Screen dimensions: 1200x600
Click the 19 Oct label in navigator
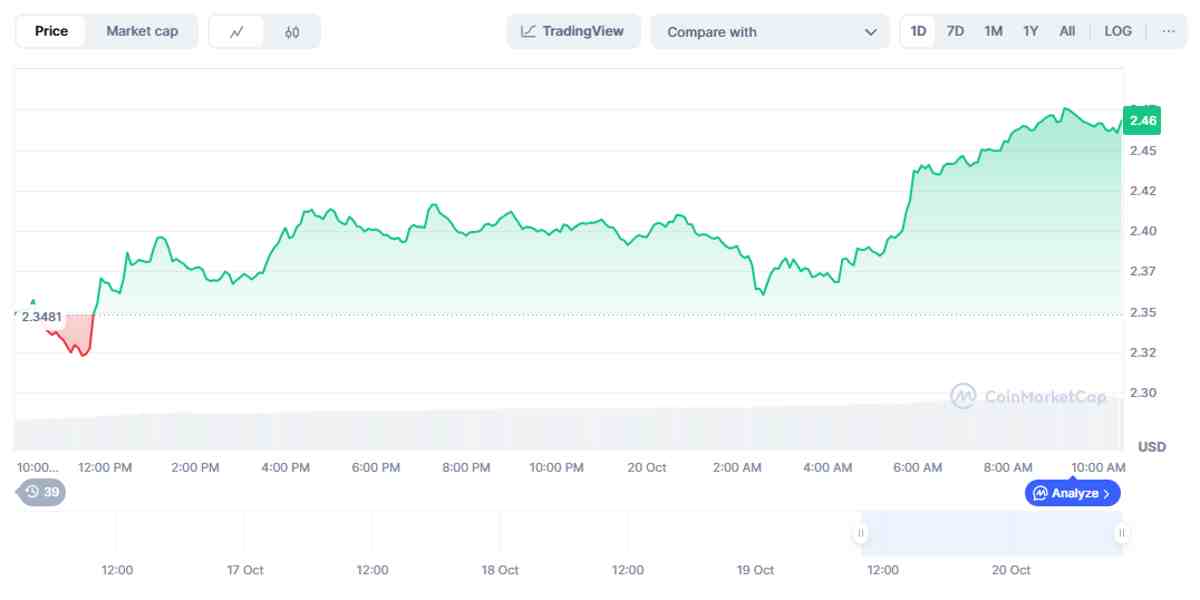pos(755,570)
